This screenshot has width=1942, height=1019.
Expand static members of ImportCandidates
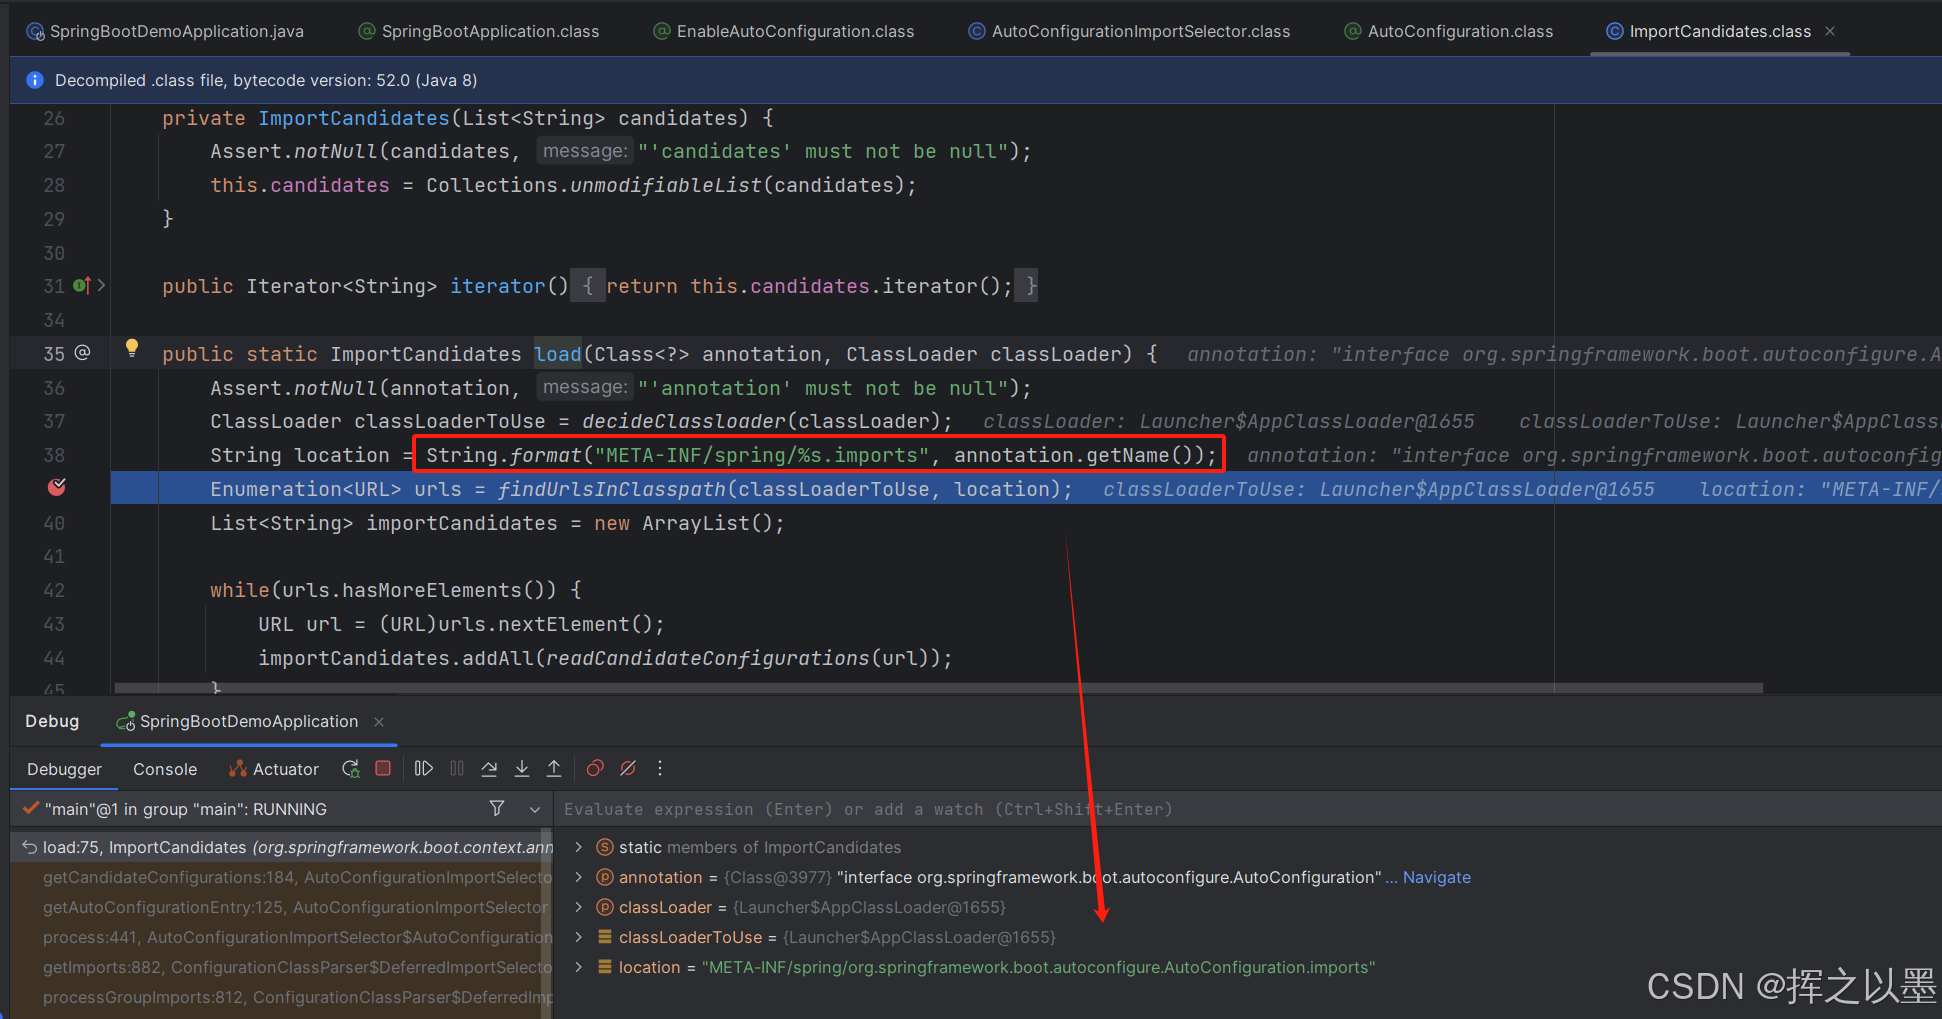click(578, 847)
